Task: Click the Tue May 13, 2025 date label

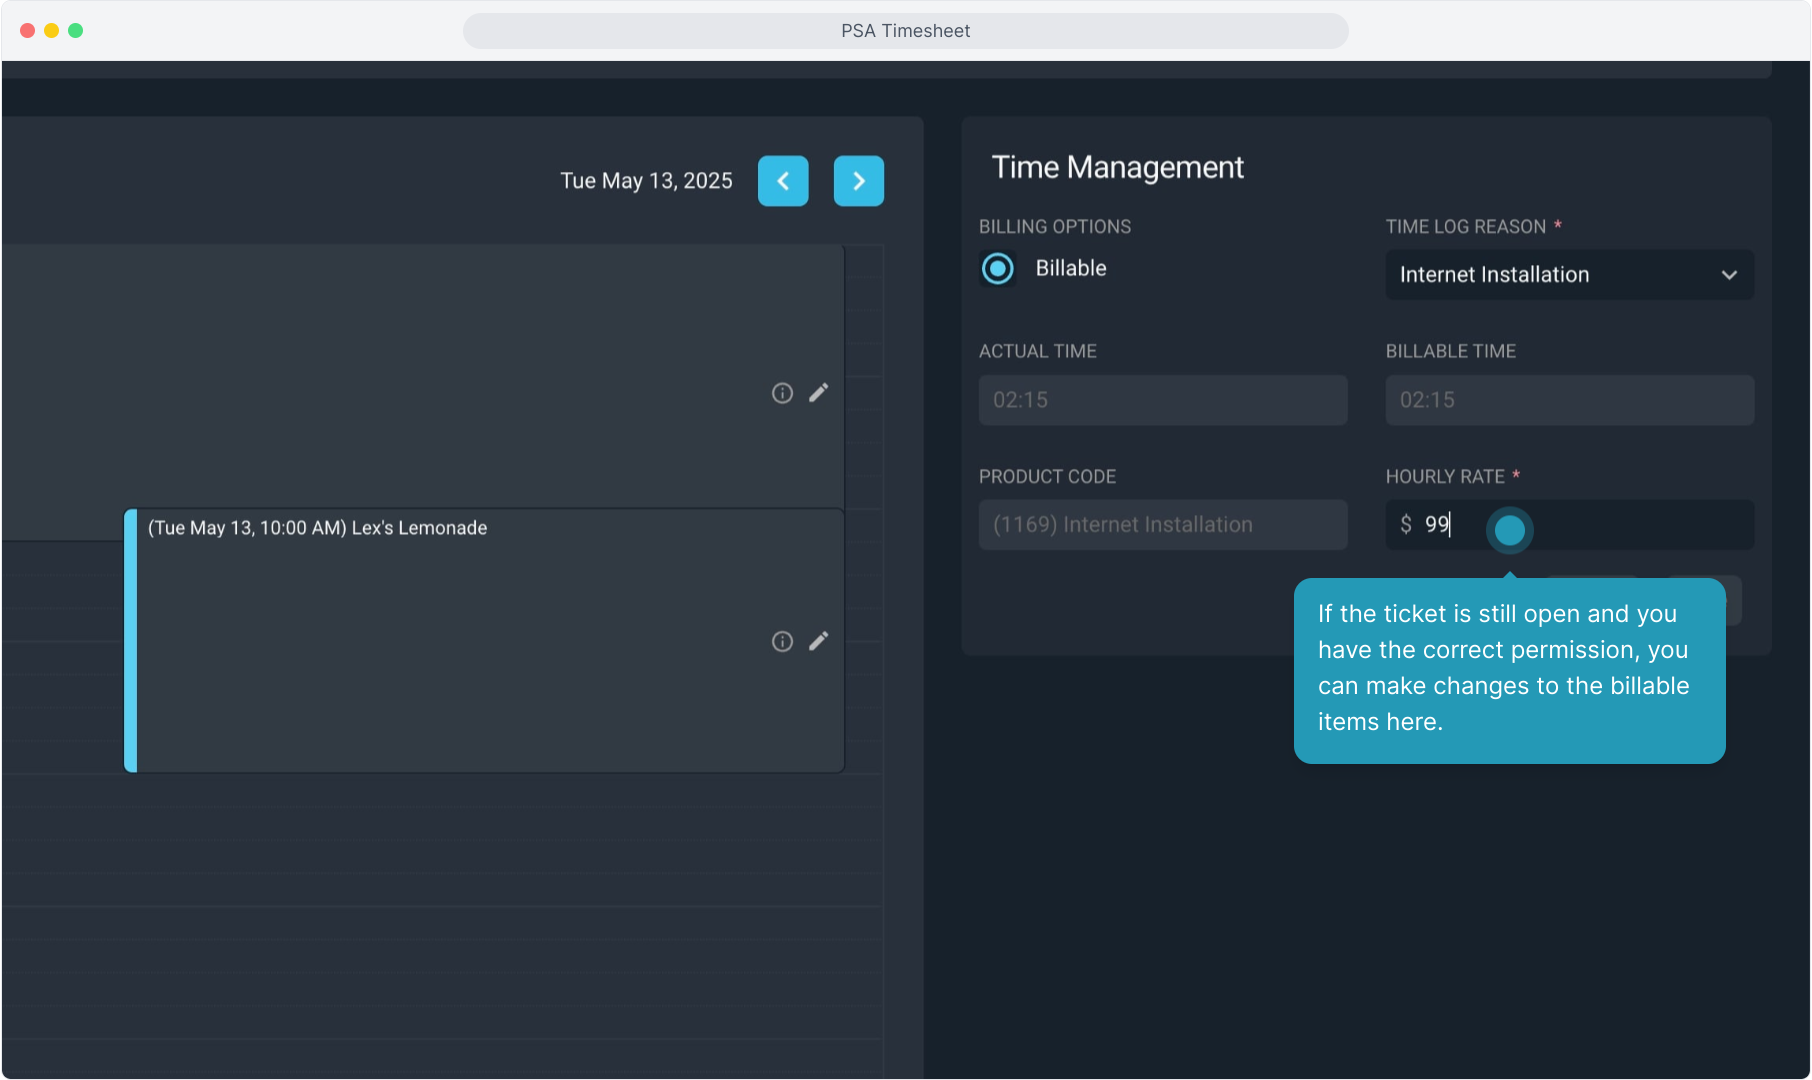Action: (646, 181)
